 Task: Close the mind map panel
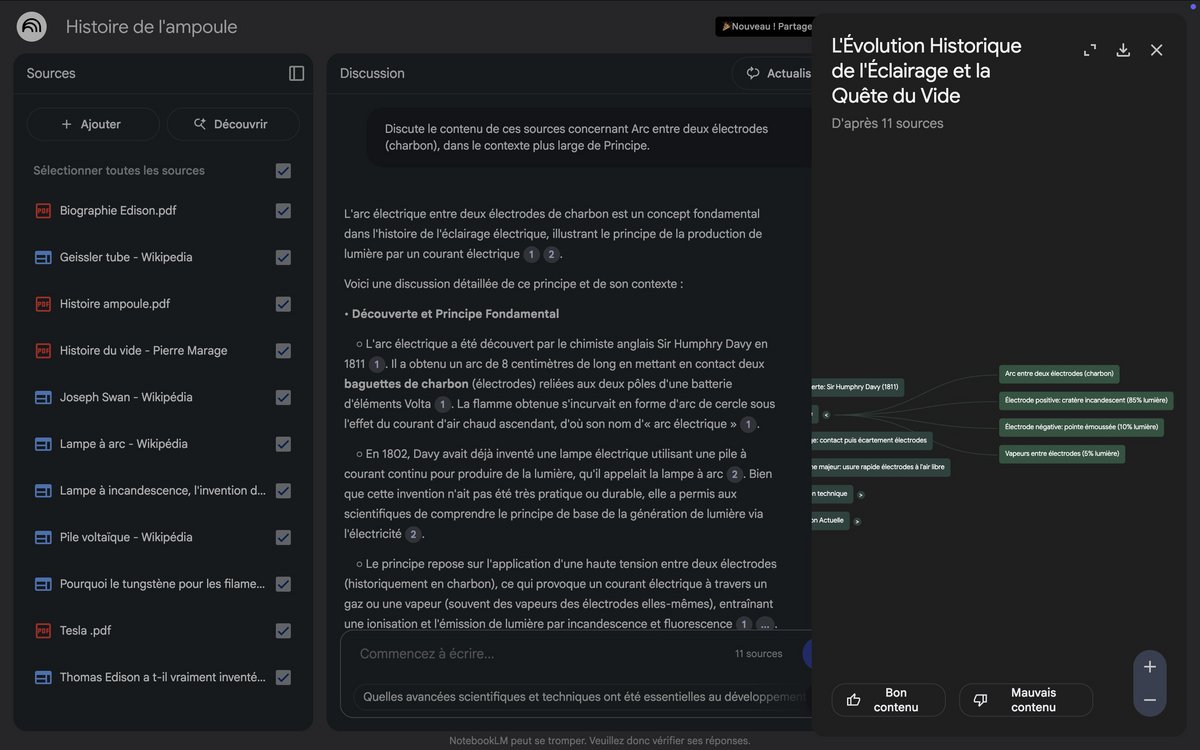click(x=1157, y=50)
